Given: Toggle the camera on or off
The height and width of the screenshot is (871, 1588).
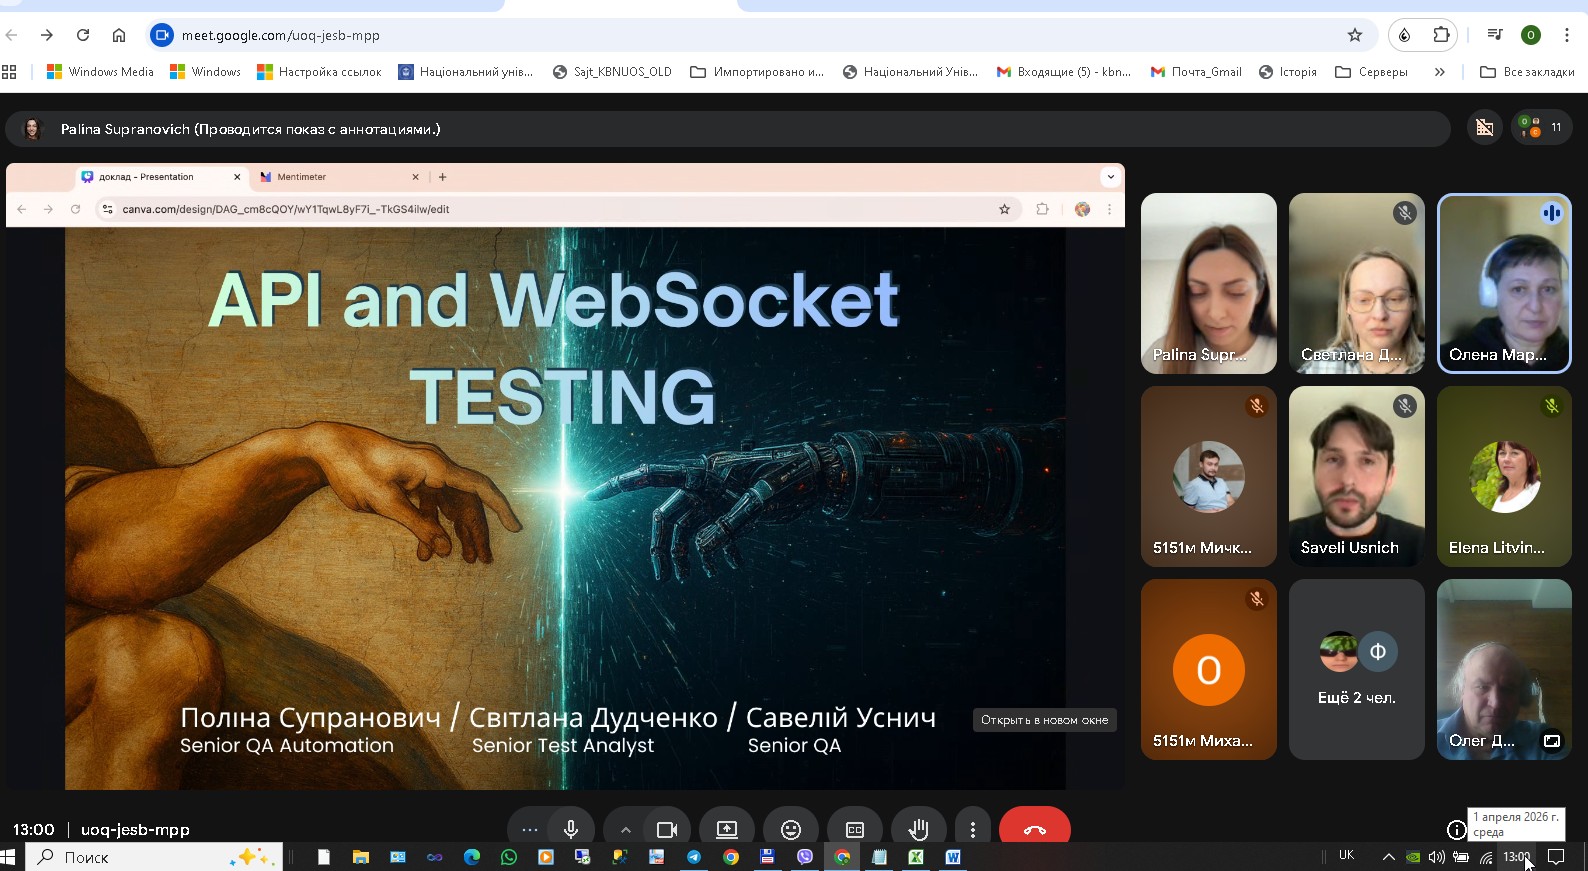Looking at the screenshot, I should (667, 829).
